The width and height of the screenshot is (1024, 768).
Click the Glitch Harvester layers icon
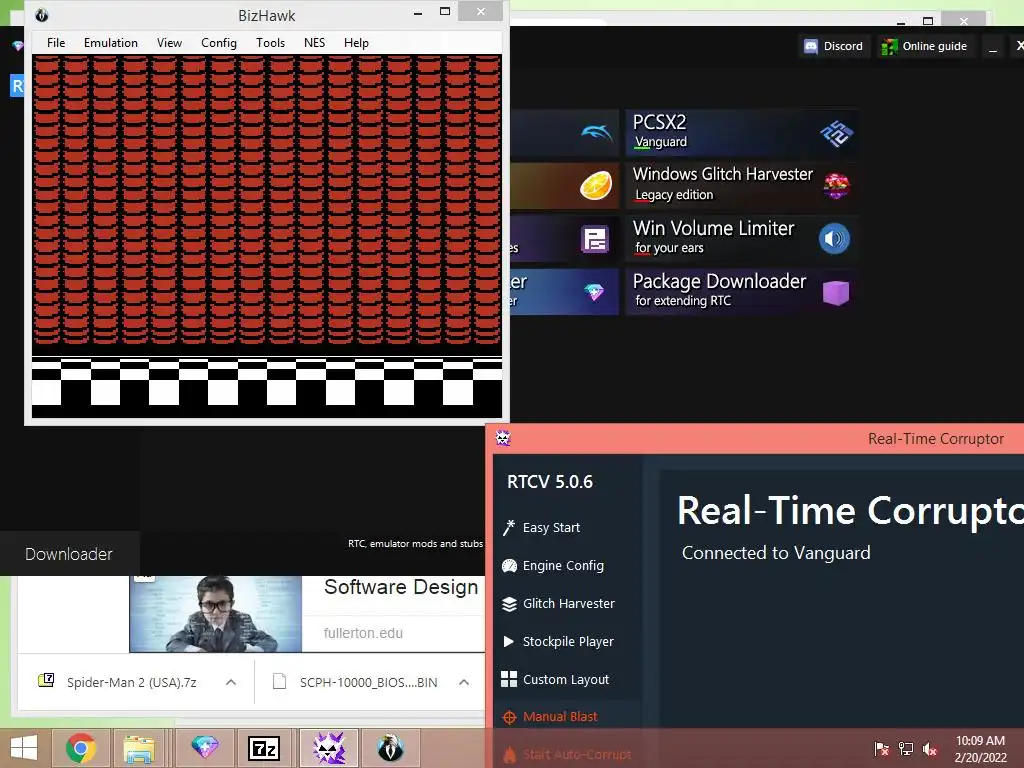coord(509,604)
